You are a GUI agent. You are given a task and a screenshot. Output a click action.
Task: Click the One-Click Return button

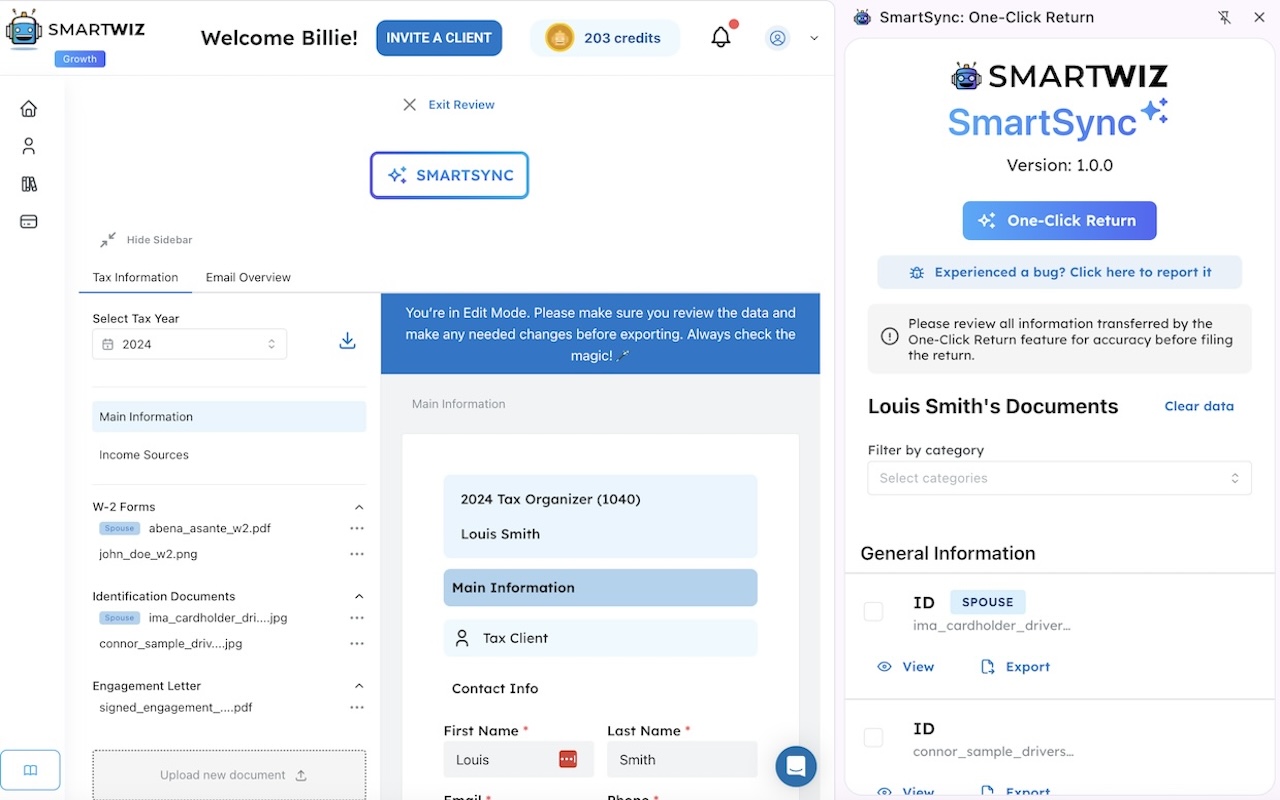pyautogui.click(x=1060, y=221)
